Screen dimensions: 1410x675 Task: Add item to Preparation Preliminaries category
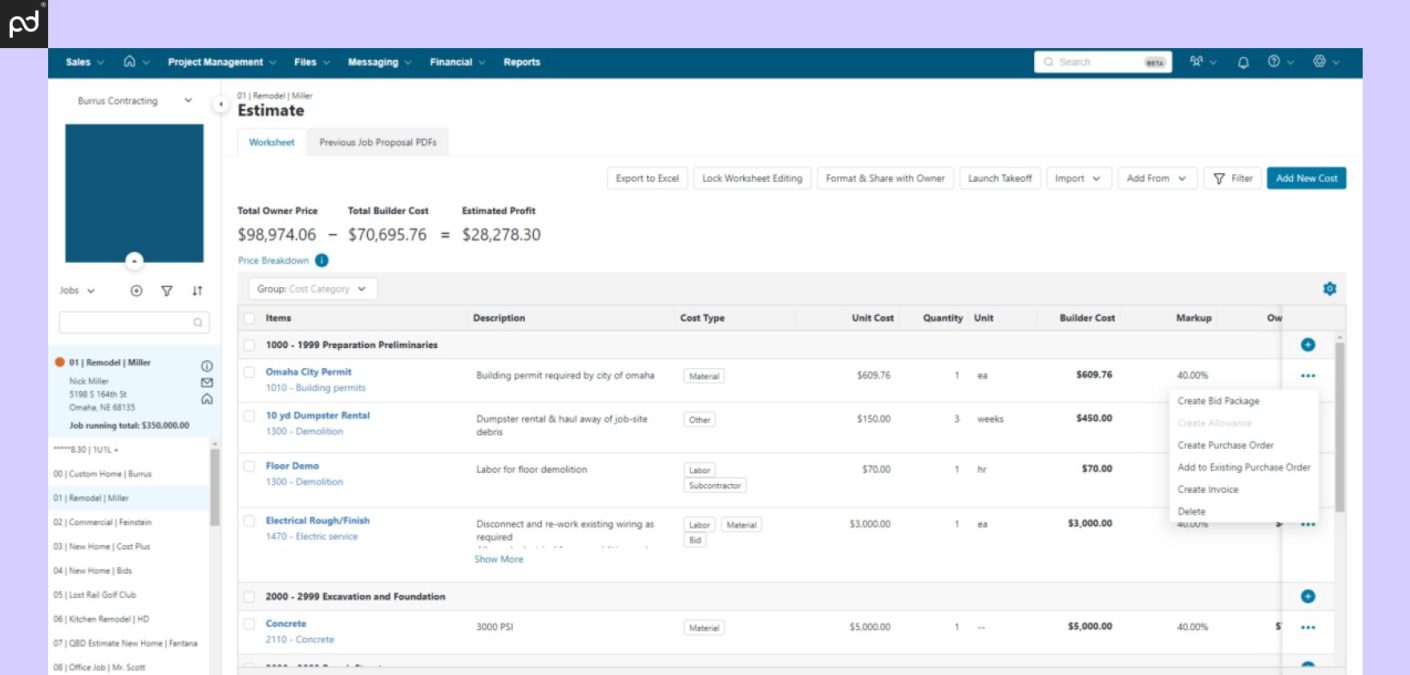(1307, 345)
